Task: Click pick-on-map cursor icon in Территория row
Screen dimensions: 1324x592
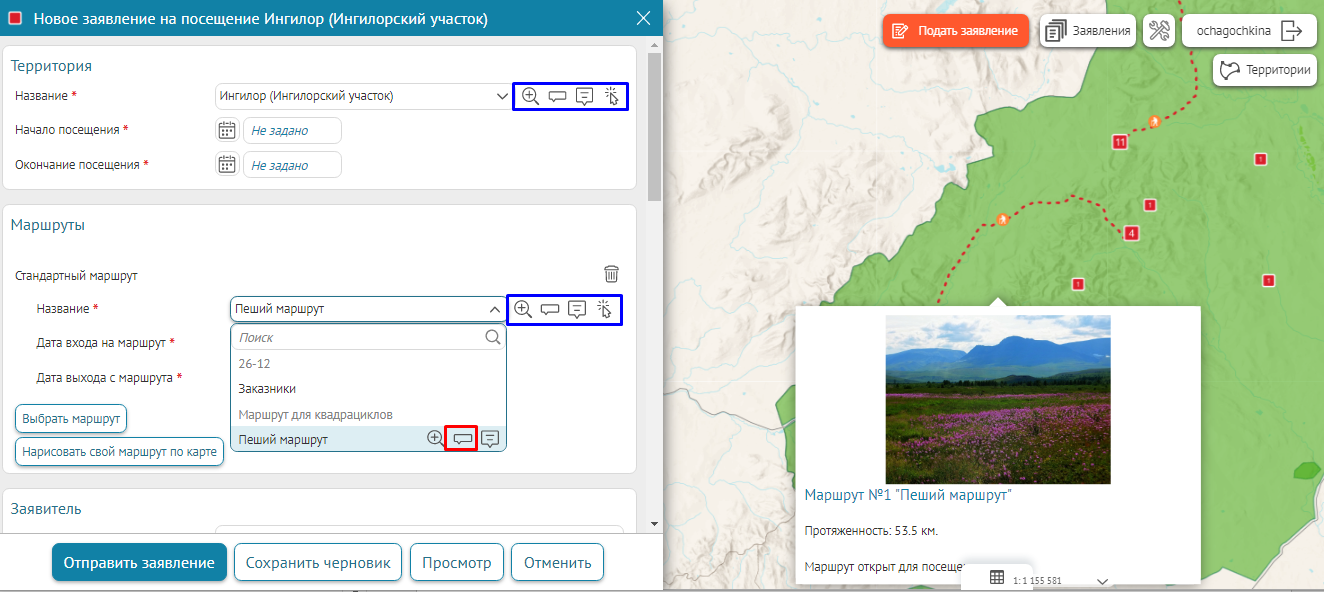Action: (x=612, y=96)
